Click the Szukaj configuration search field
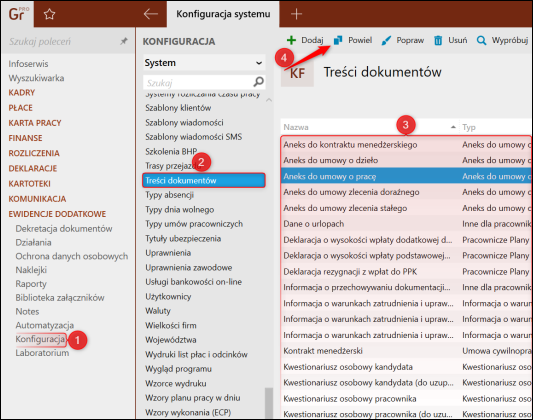Screen dimensions: 533x420 tap(199, 83)
